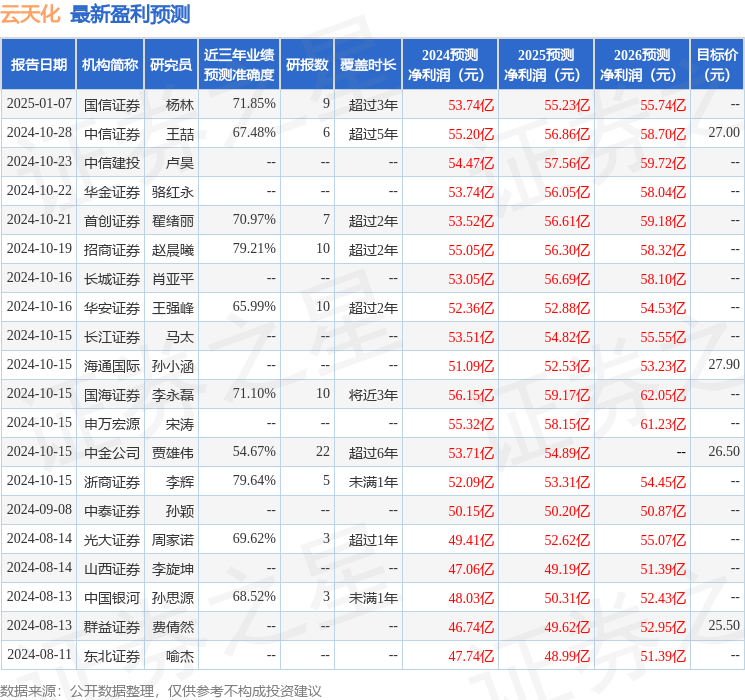Click the 2024-08-11 date cell
Image resolution: width=745 pixels, height=700 pixels.
pos(39,654)
